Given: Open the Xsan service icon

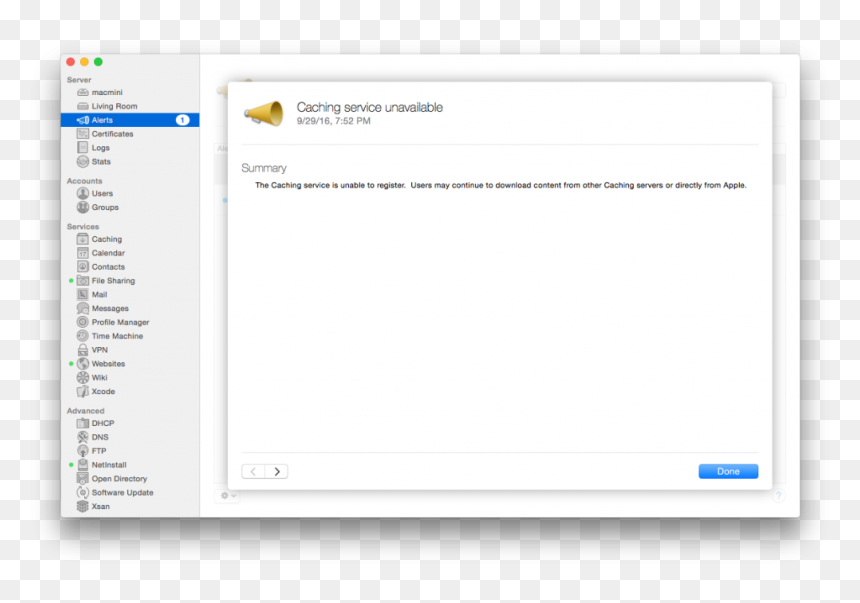Looking at the screenshot, I should 83,506.
